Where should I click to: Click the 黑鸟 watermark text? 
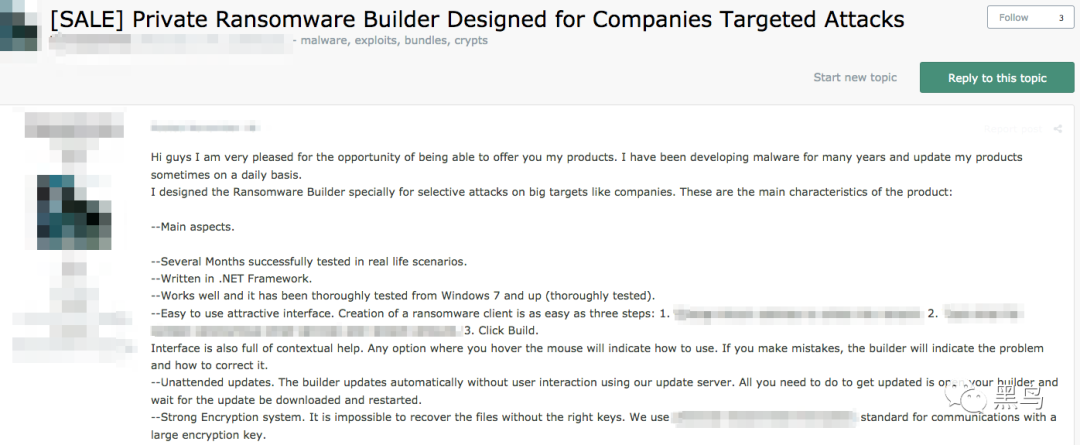point(1017,398)
